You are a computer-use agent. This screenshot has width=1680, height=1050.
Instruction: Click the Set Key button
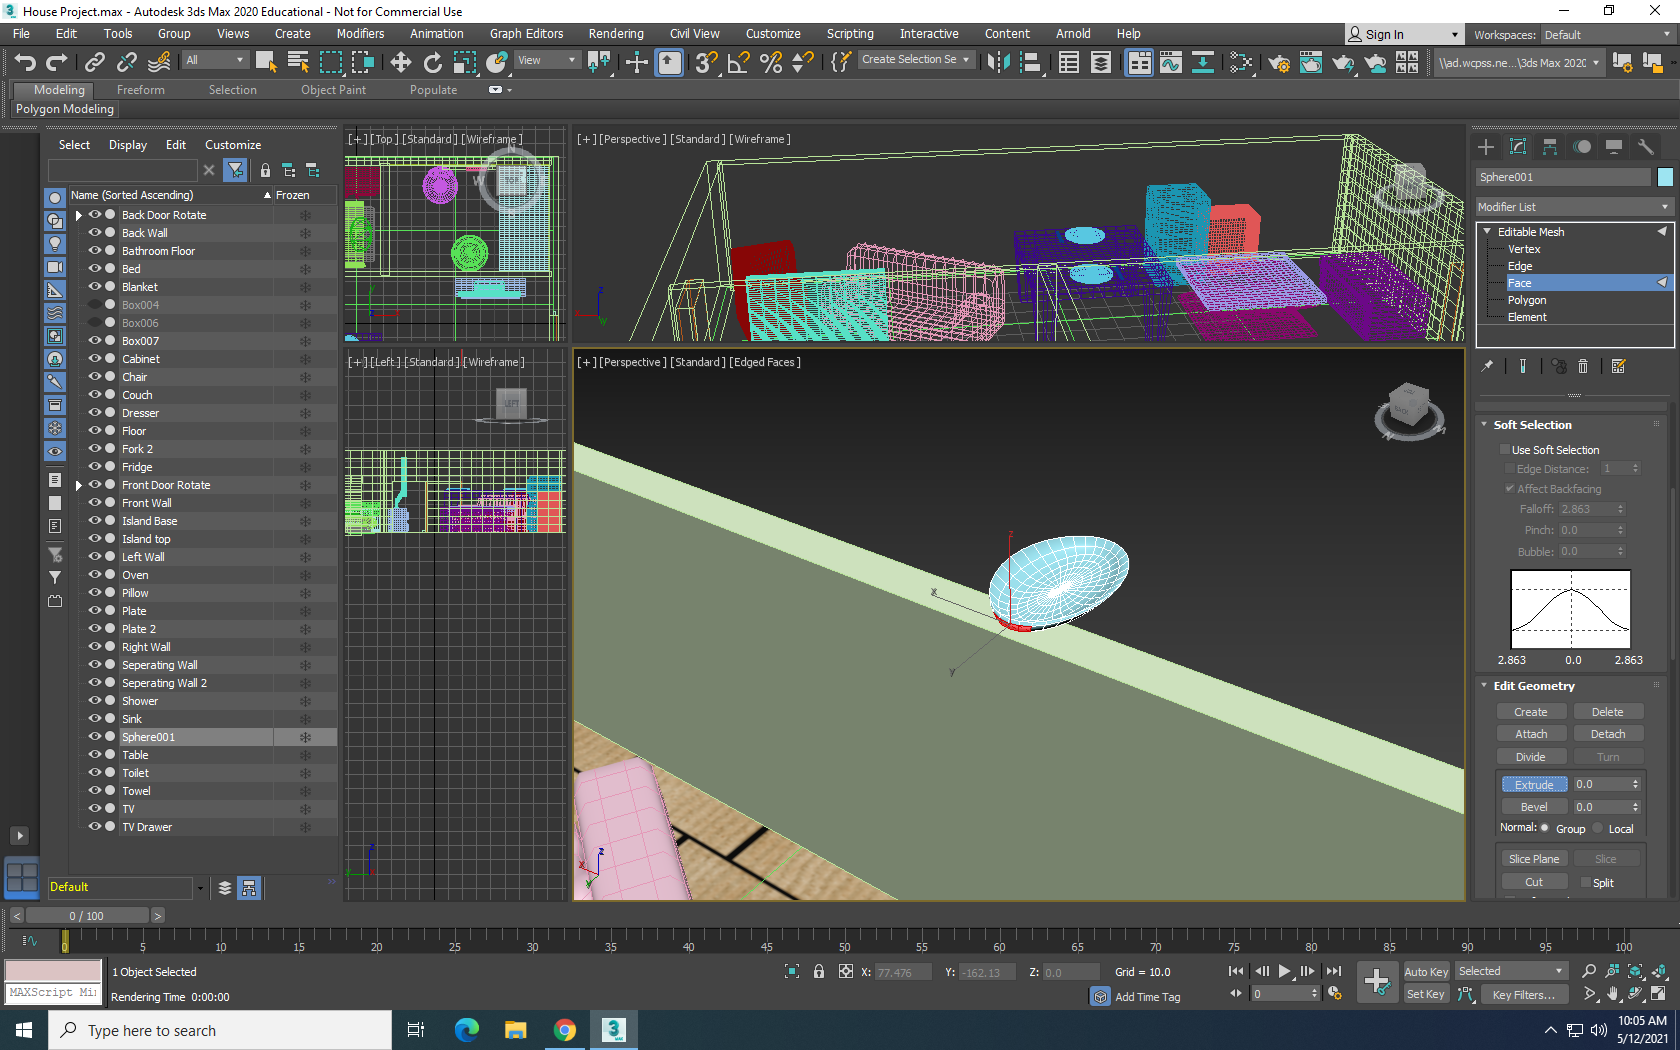tap(1426, 994)
